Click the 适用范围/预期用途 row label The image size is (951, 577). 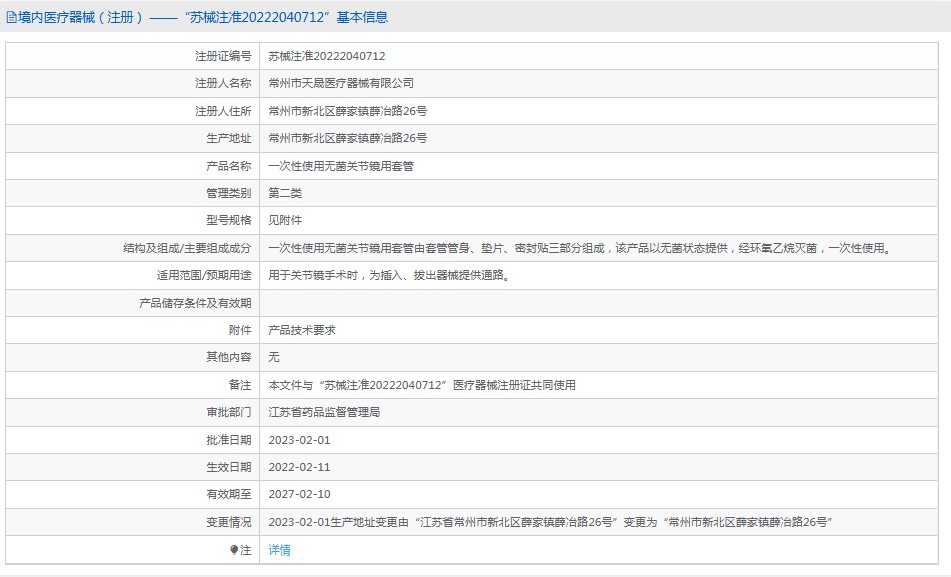pyautogui.click(x=204, y=275)
